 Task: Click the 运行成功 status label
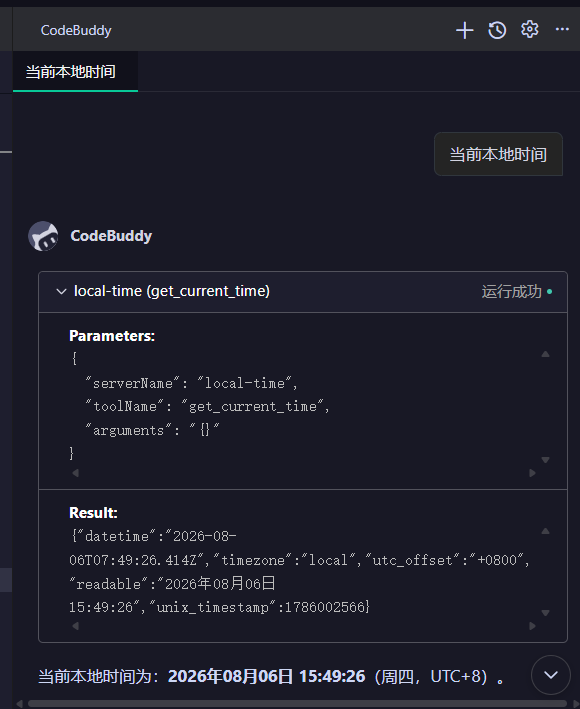[x=511, y=292]
